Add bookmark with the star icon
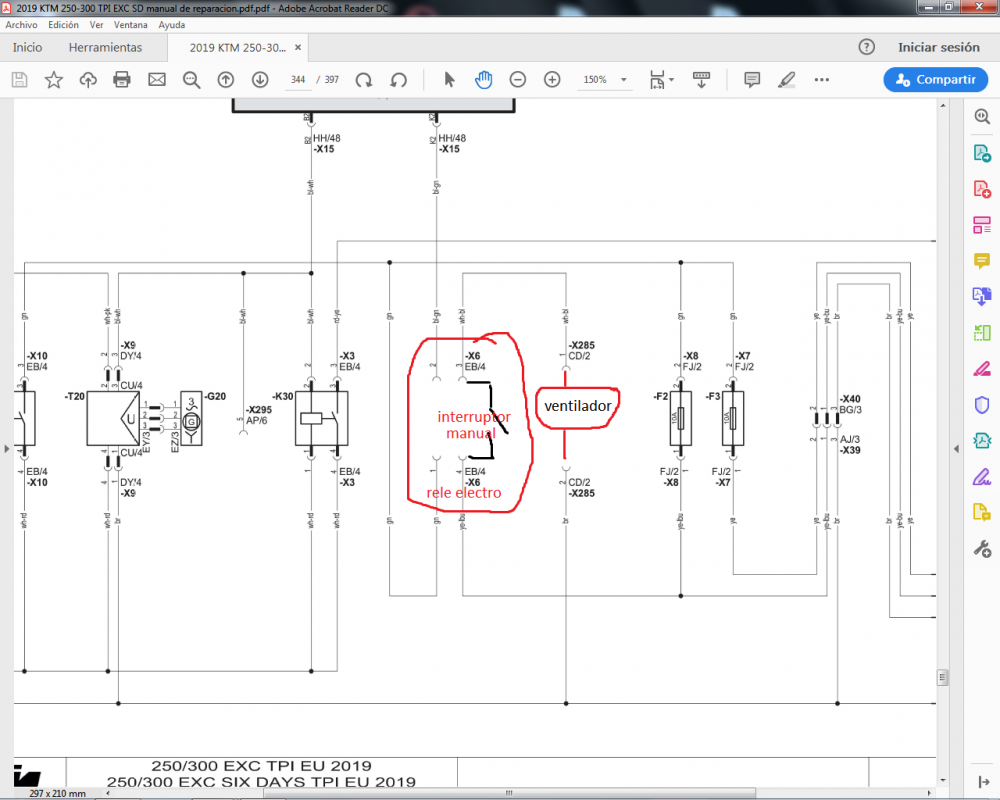Viewport: 1000px width, 800px height. click(x=54, y=80)
